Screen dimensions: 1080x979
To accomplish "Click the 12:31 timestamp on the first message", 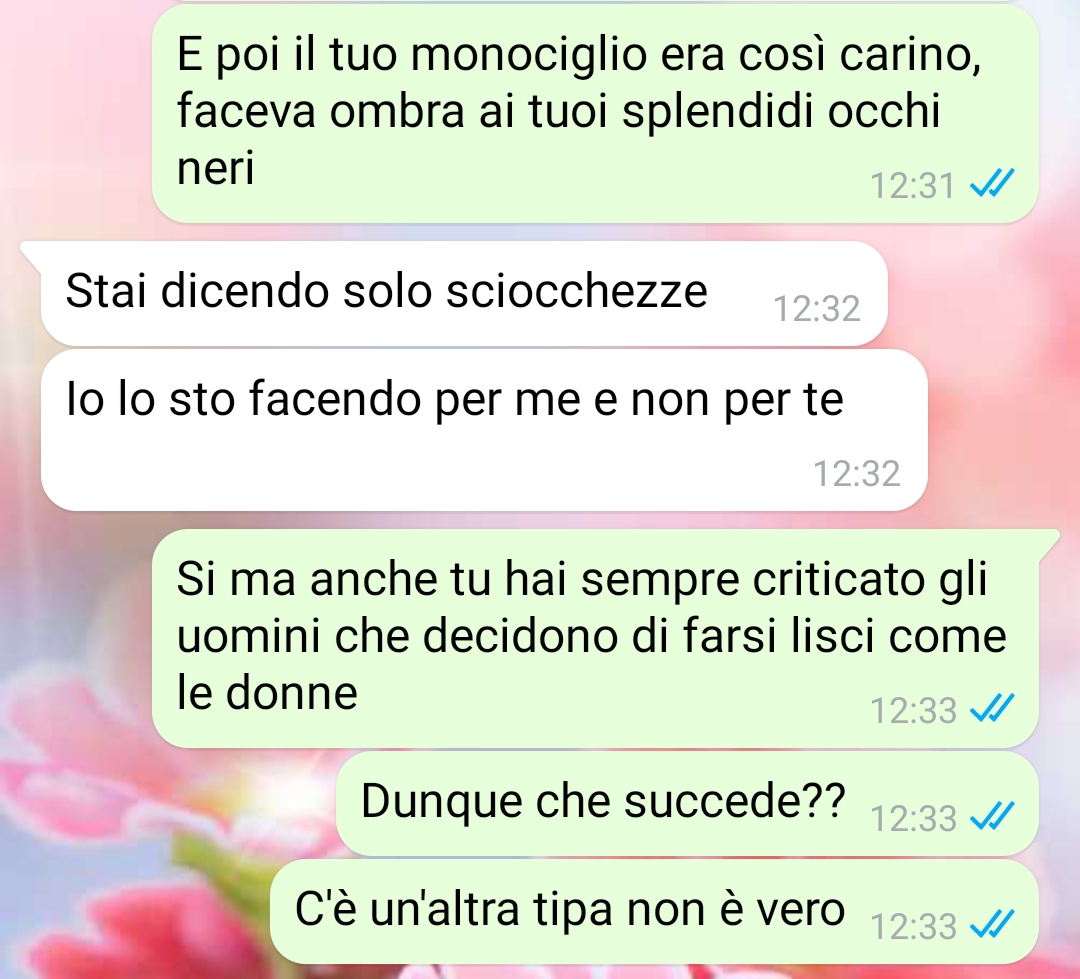I will click(913, 186).
